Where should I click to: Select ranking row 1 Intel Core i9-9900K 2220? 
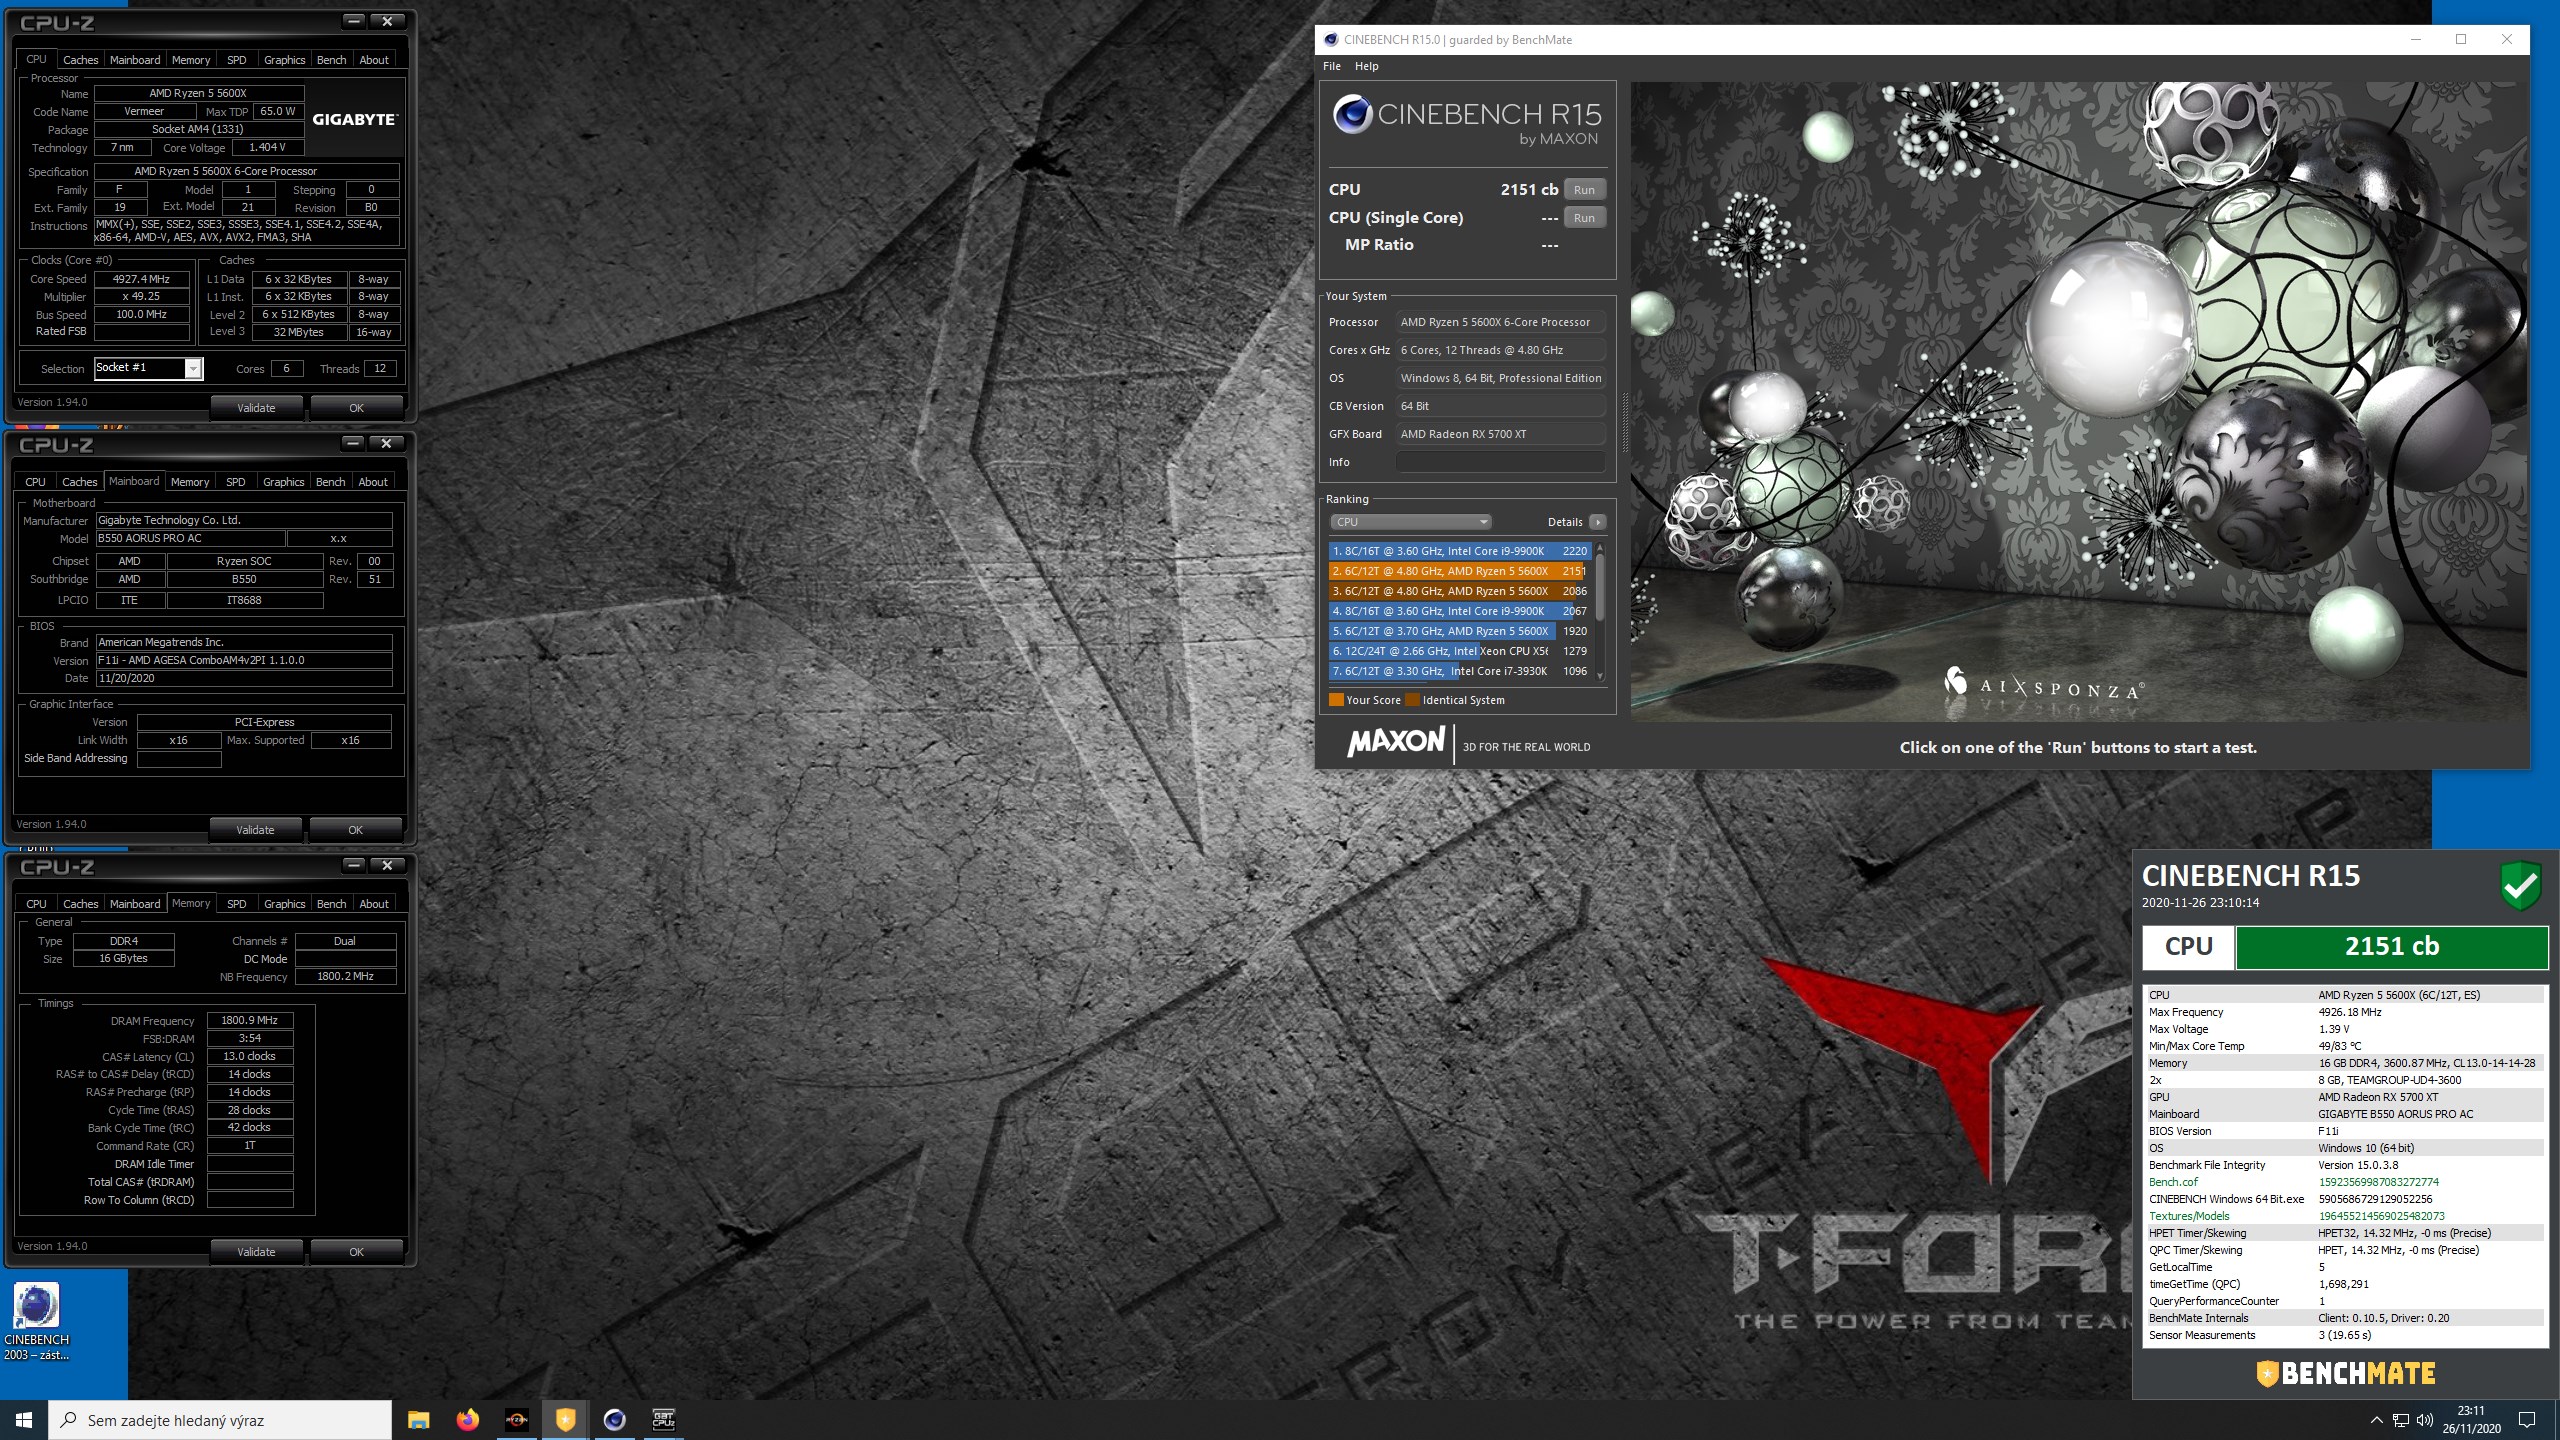(1459, 551)
